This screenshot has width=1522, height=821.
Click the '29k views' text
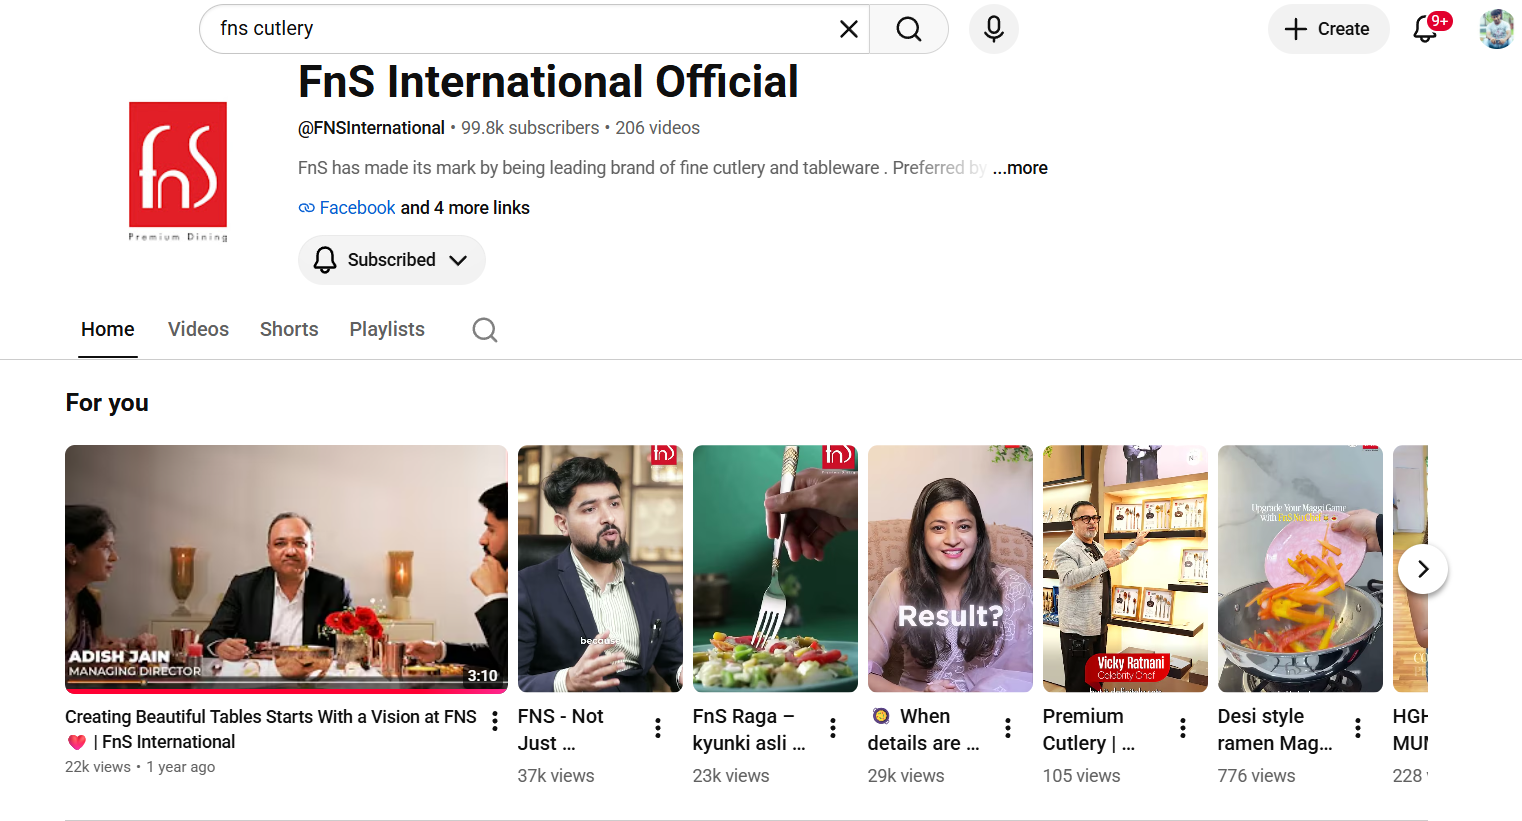(906, 776)
